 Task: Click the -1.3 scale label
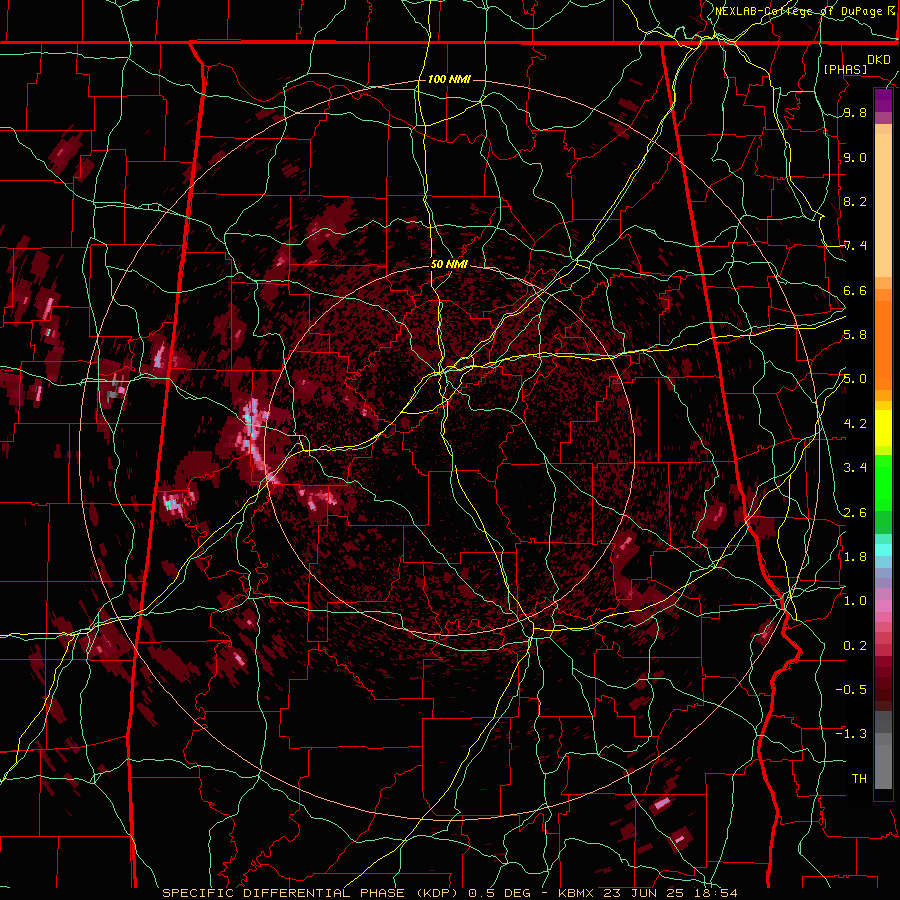(x=851, y=734)
